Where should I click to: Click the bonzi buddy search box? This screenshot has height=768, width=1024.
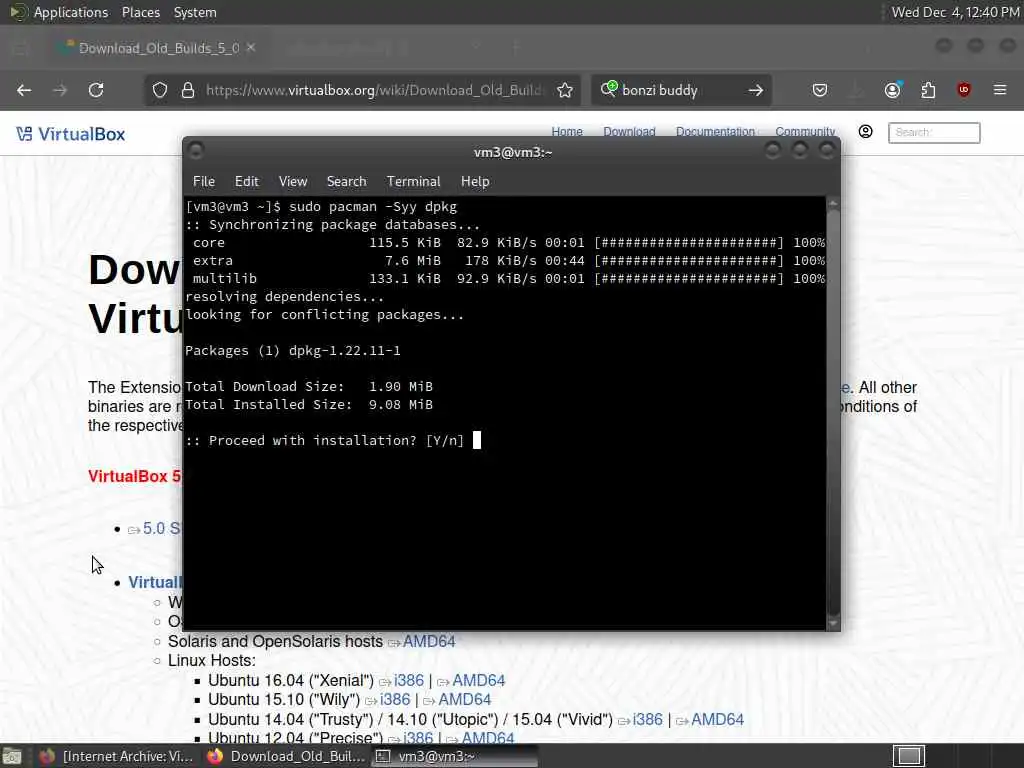coord(679,90)
